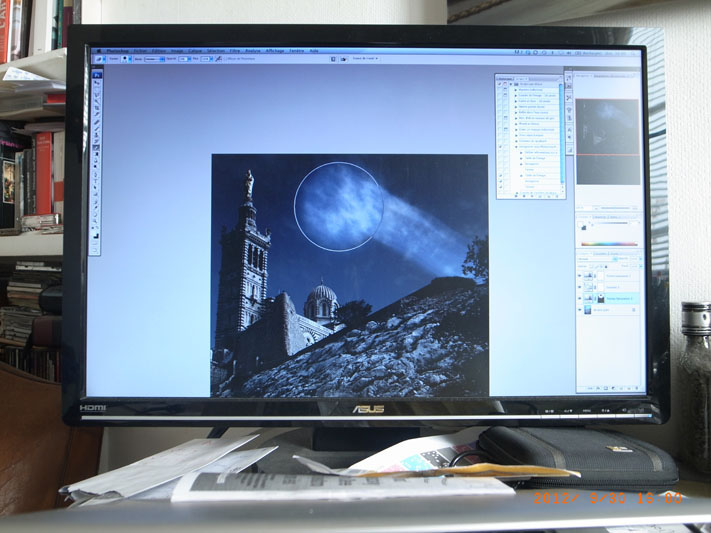Viewport: 711px width, 533px height.
Task: Click the Layers panel trash icon
Action: (x=637, y=388)
